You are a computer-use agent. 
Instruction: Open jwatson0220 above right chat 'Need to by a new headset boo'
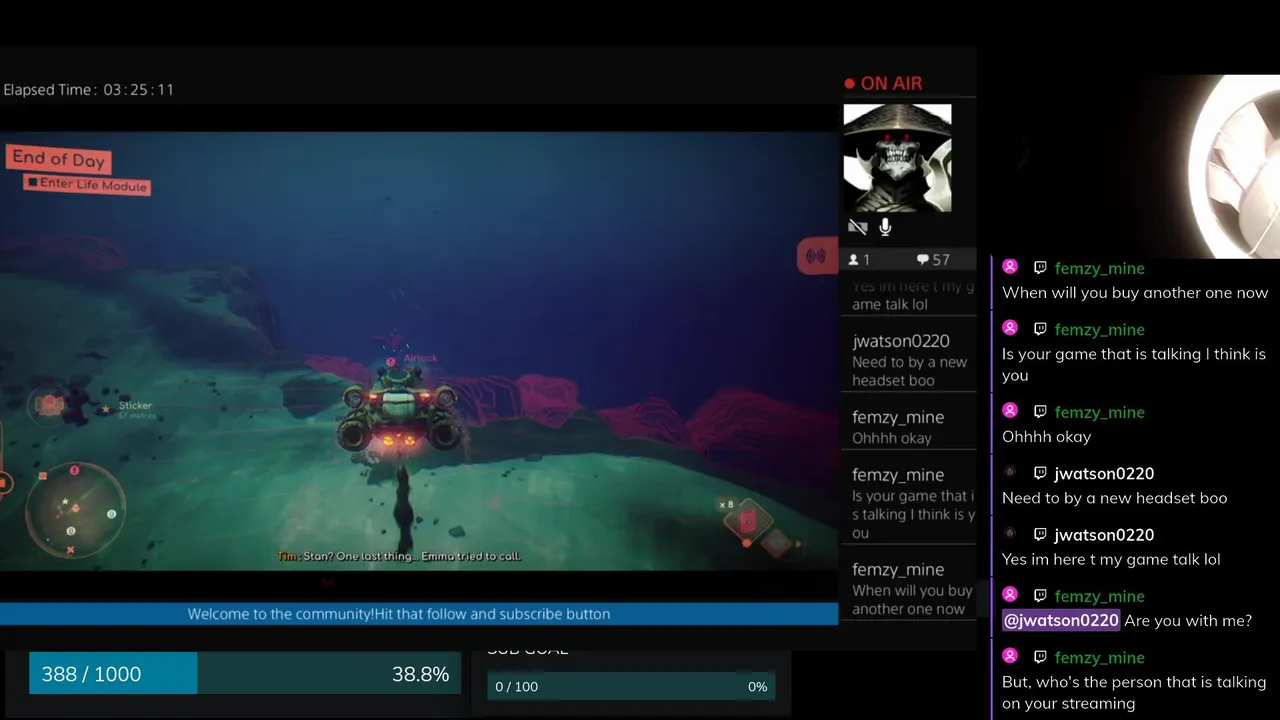1104,473
